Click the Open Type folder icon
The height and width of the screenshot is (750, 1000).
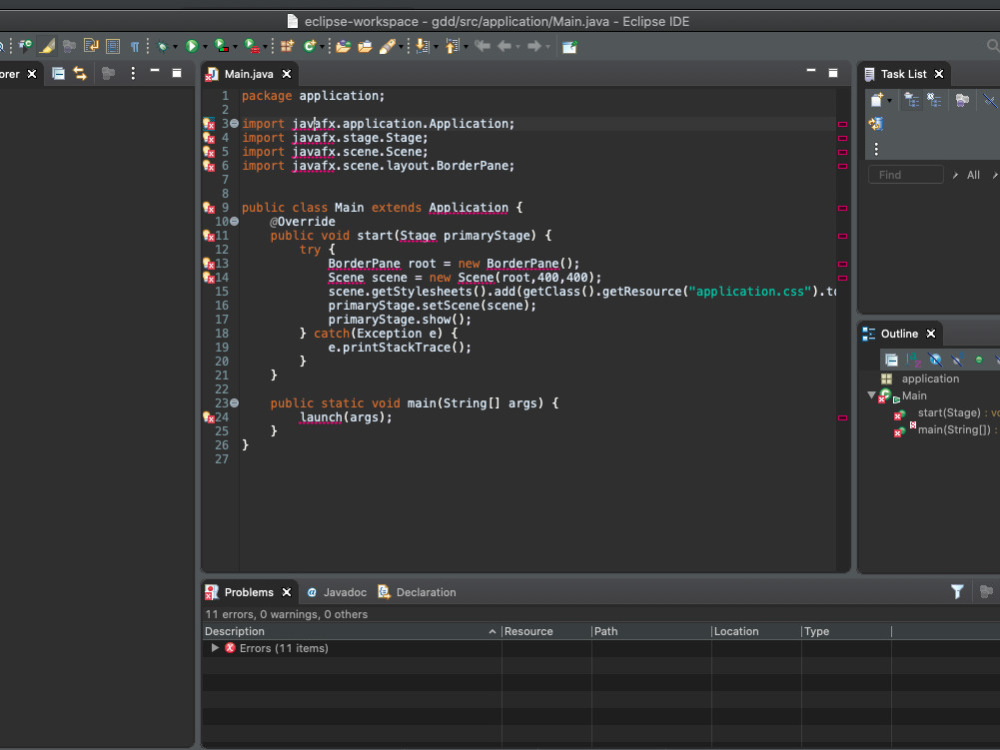343,46
